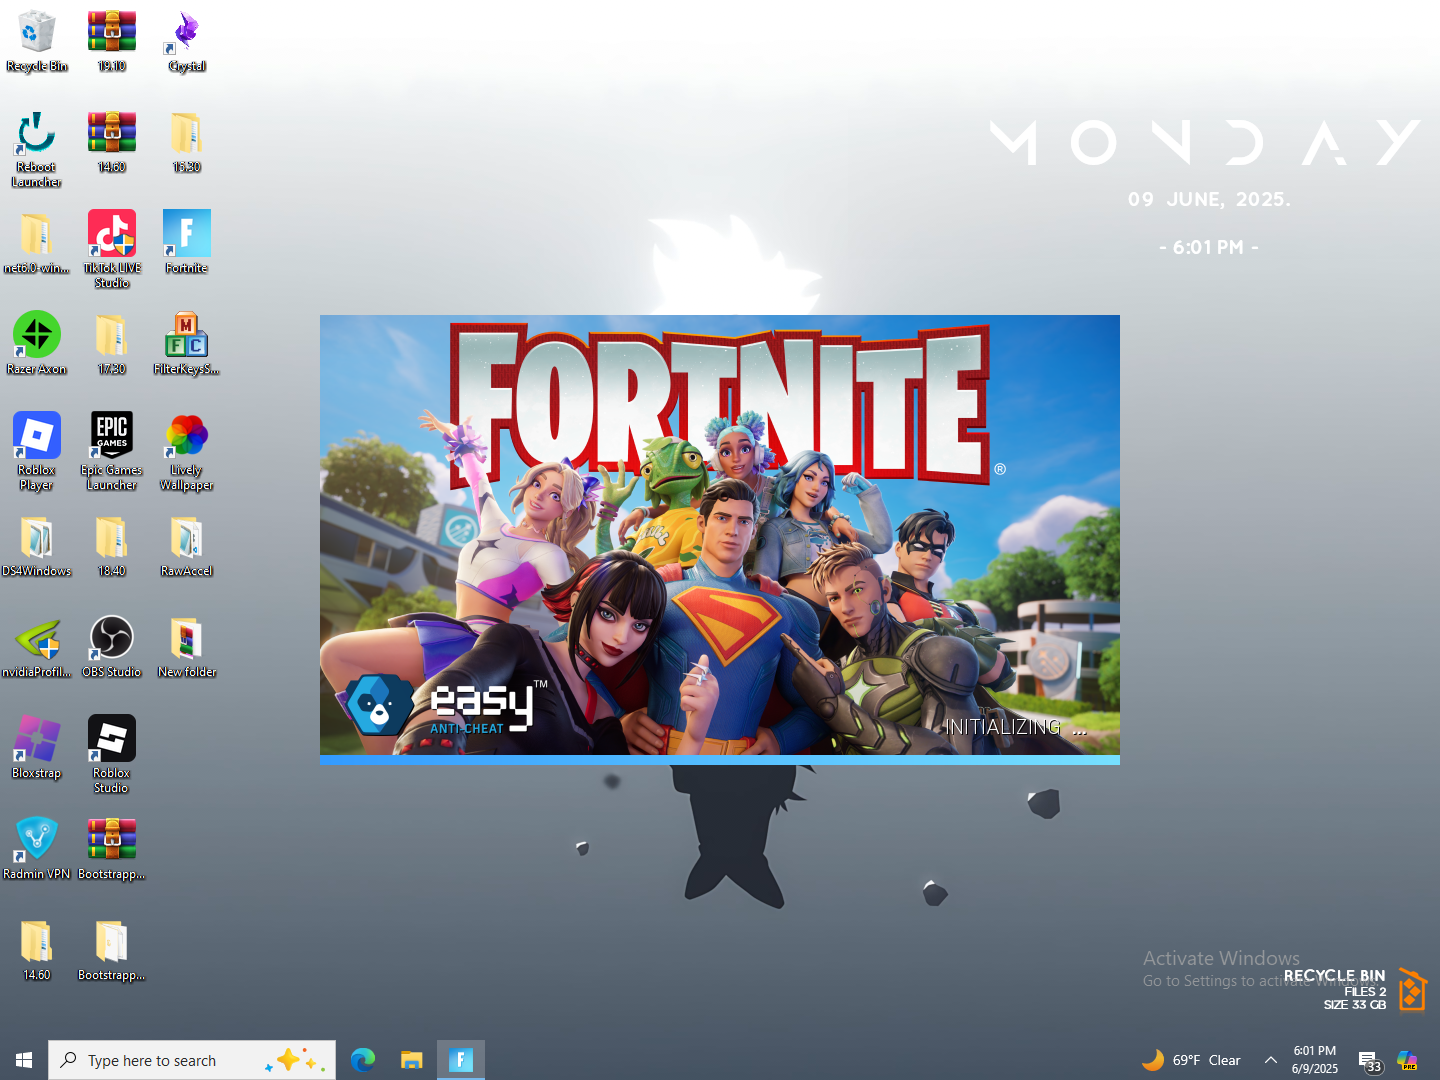
Task: Open Microsoft Edge from taskbar
Action: click(x=363, y=1060)
